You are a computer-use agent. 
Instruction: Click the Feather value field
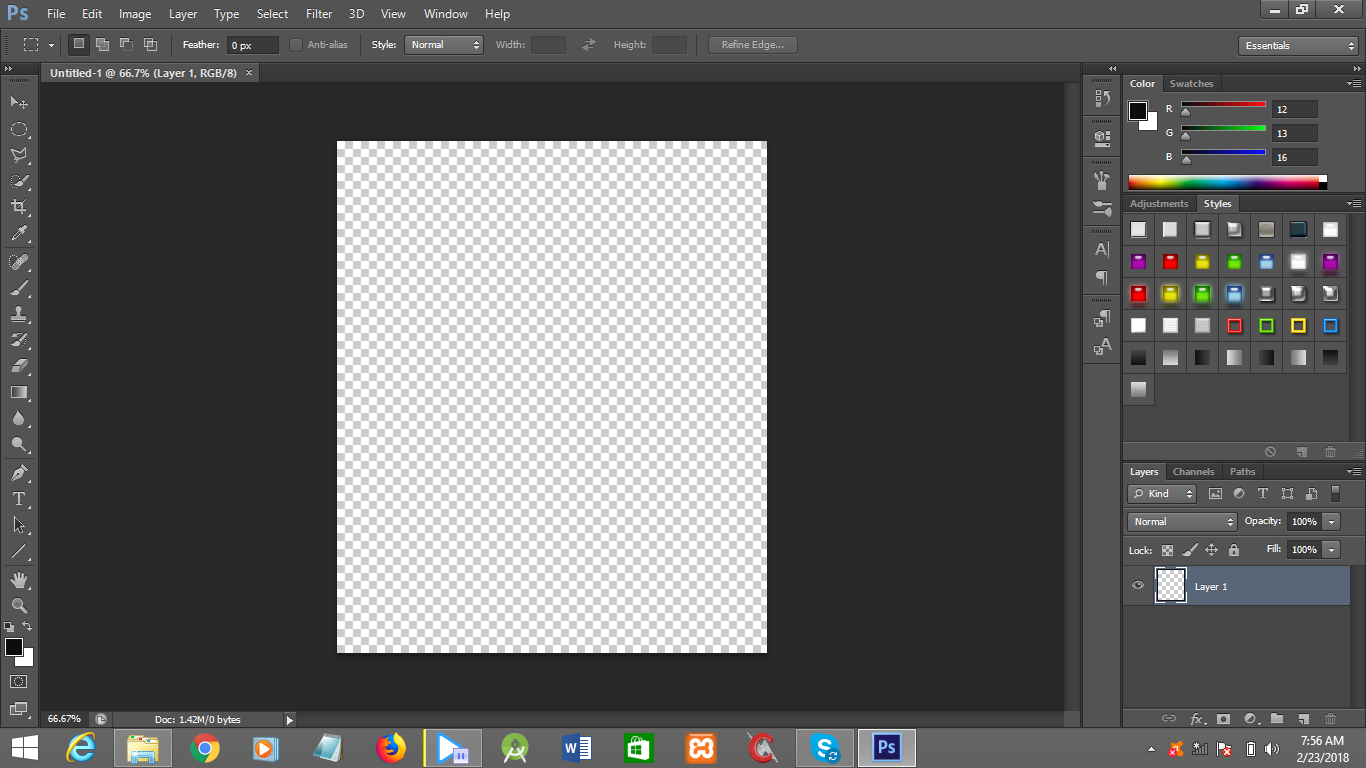coord(253,45)
